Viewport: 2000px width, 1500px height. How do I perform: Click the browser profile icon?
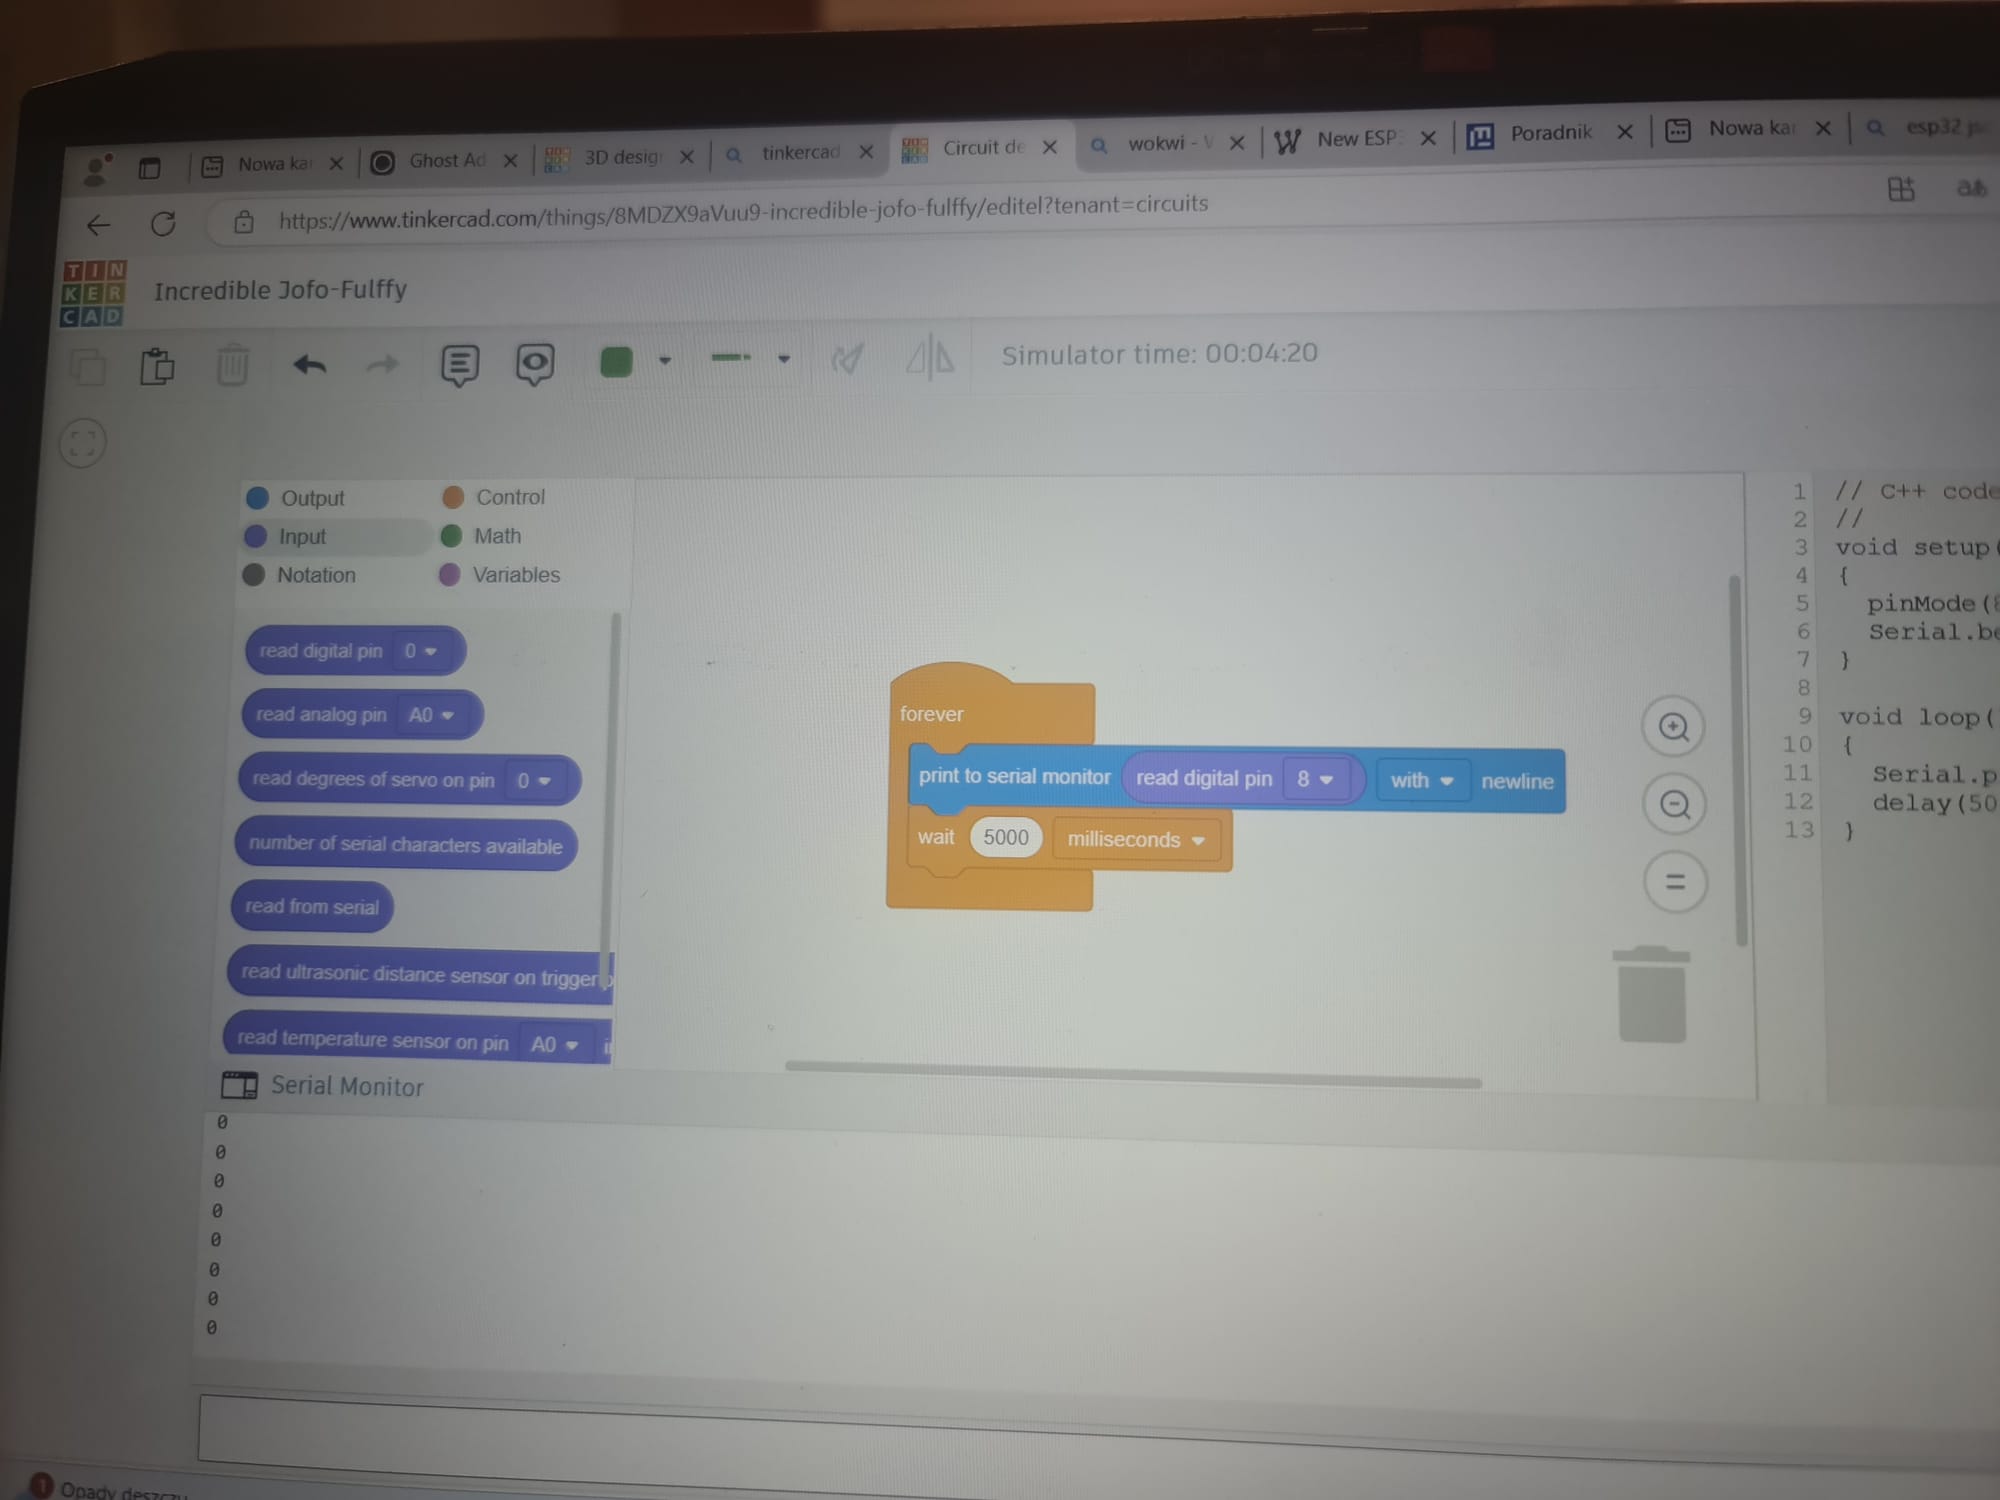(x=97, y=171)
